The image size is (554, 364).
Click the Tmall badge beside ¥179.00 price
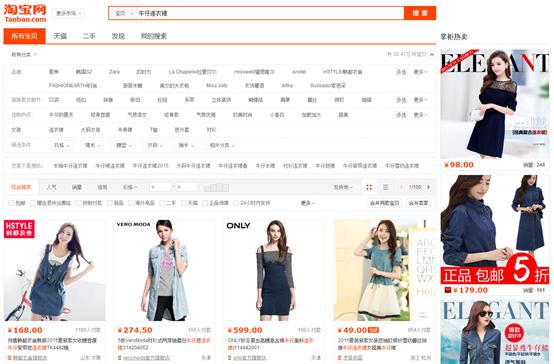(448, 290)
